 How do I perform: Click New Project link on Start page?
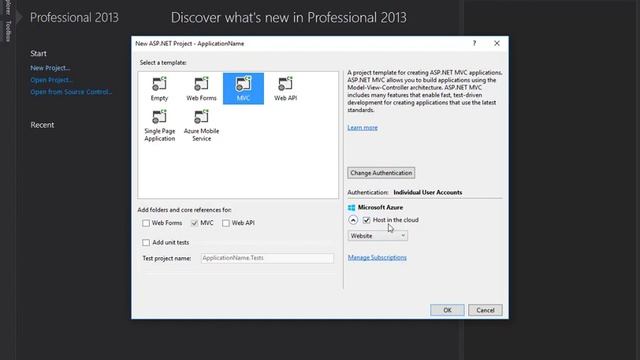pos(50,68)
